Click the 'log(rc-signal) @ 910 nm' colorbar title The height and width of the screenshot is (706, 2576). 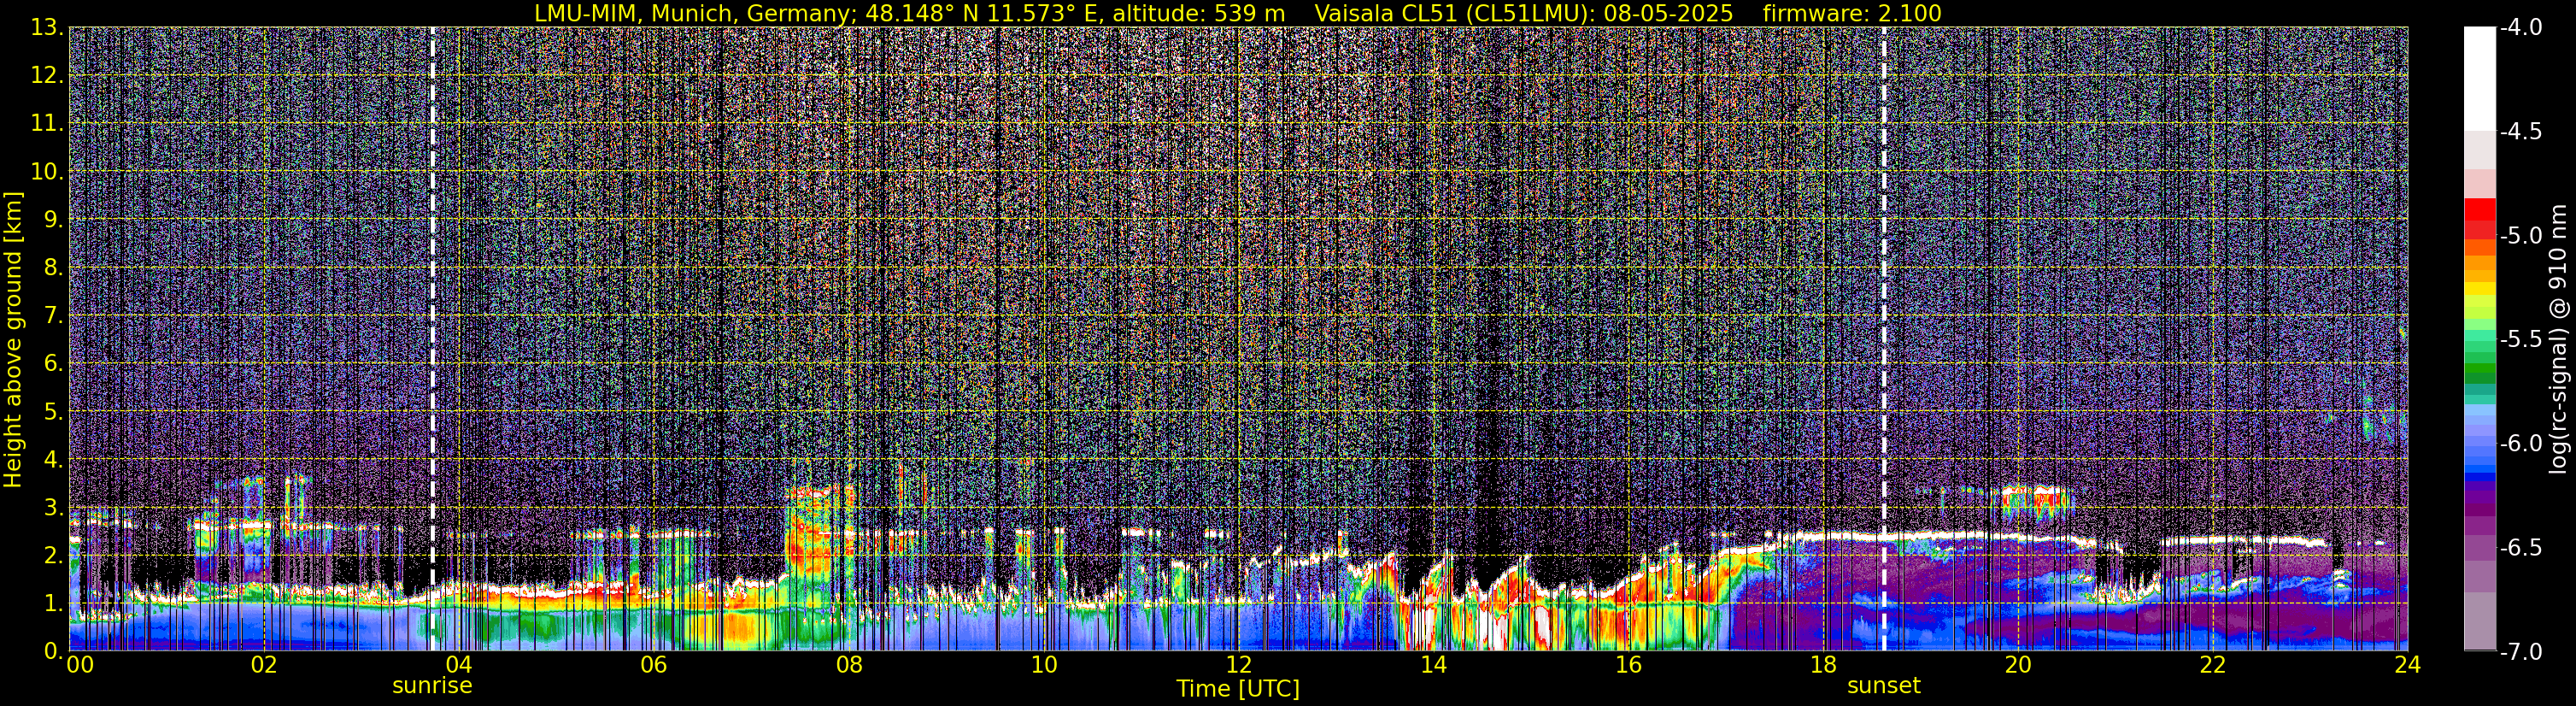tap(2559, 339)
